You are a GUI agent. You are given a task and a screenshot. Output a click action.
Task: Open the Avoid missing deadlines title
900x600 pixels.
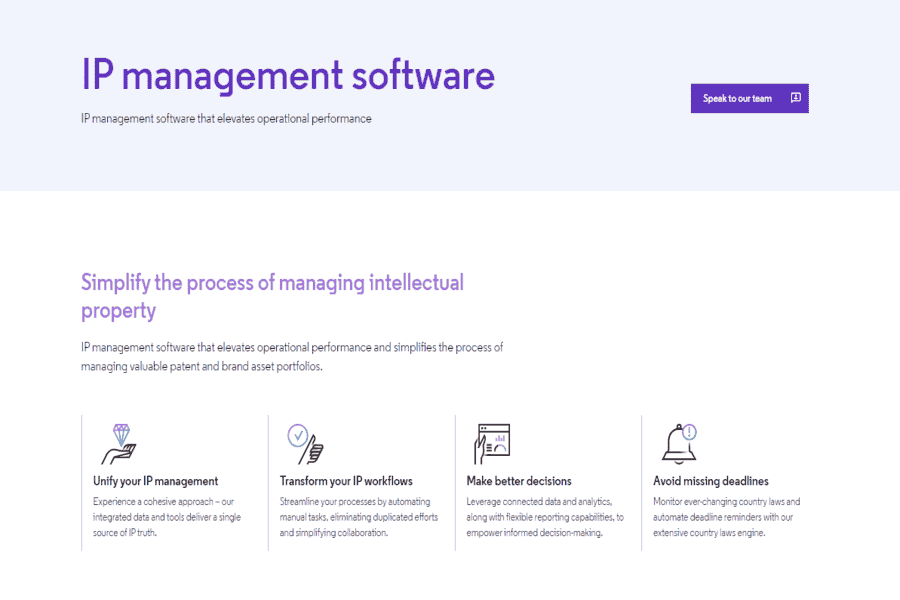coord(711,481)
